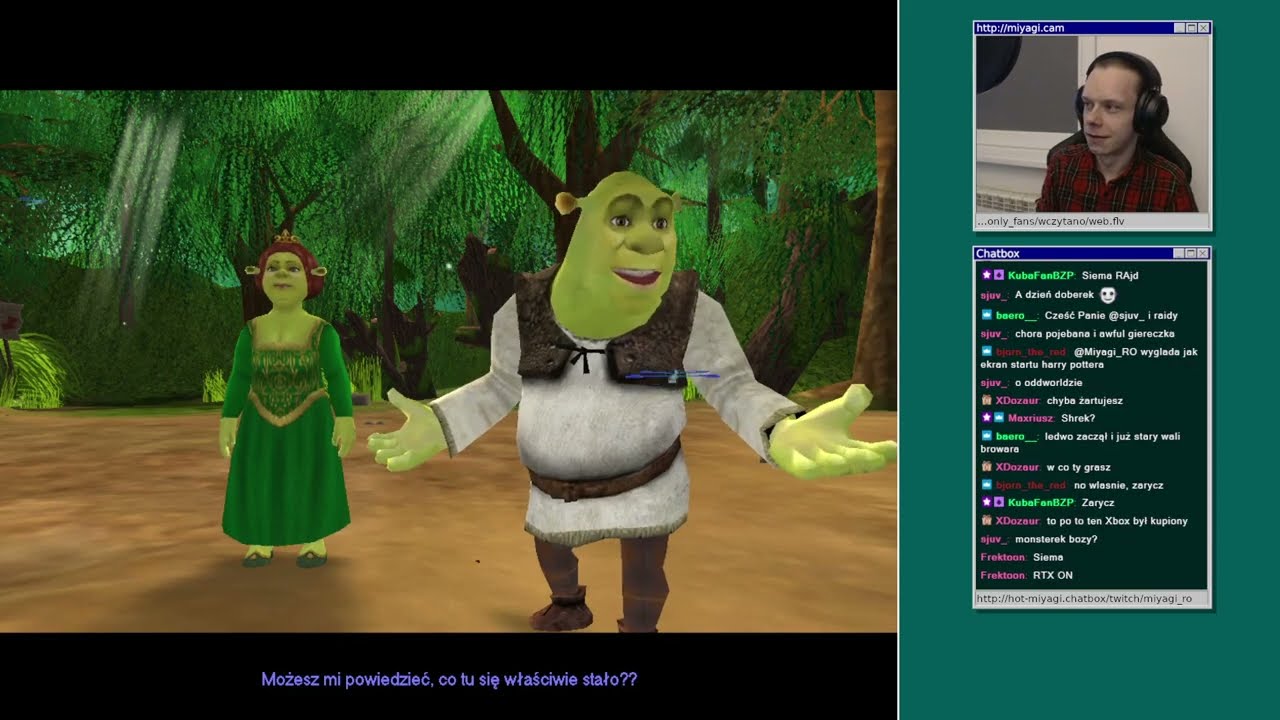Click the chat text 'chora pojebana i awful giereczka'
The width and height of the screenshot is (1280, 720).
[x=1094, y=333]
